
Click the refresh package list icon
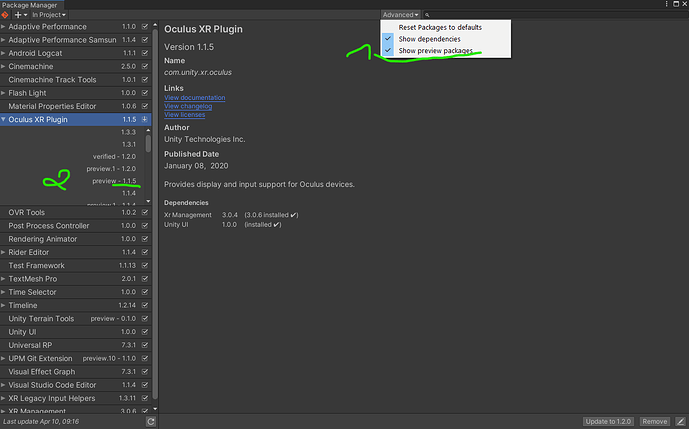pos(151,422)
